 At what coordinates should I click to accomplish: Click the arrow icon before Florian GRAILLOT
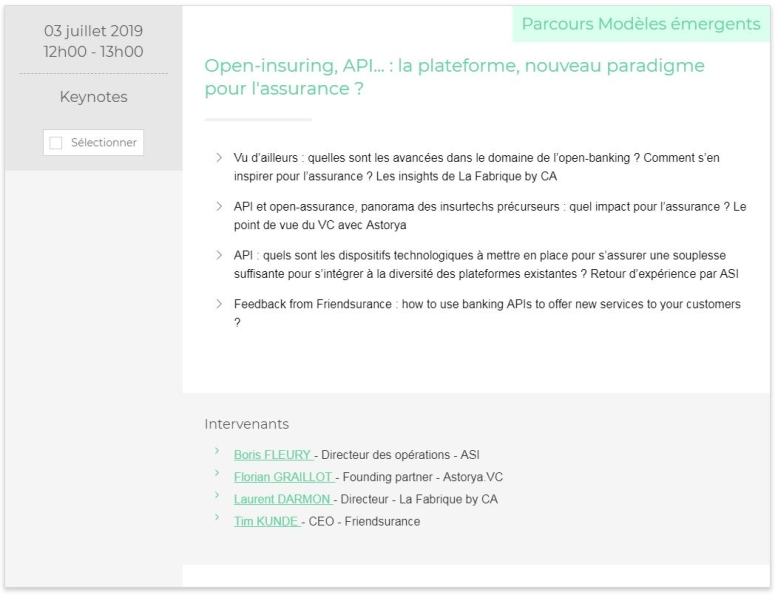217,475
